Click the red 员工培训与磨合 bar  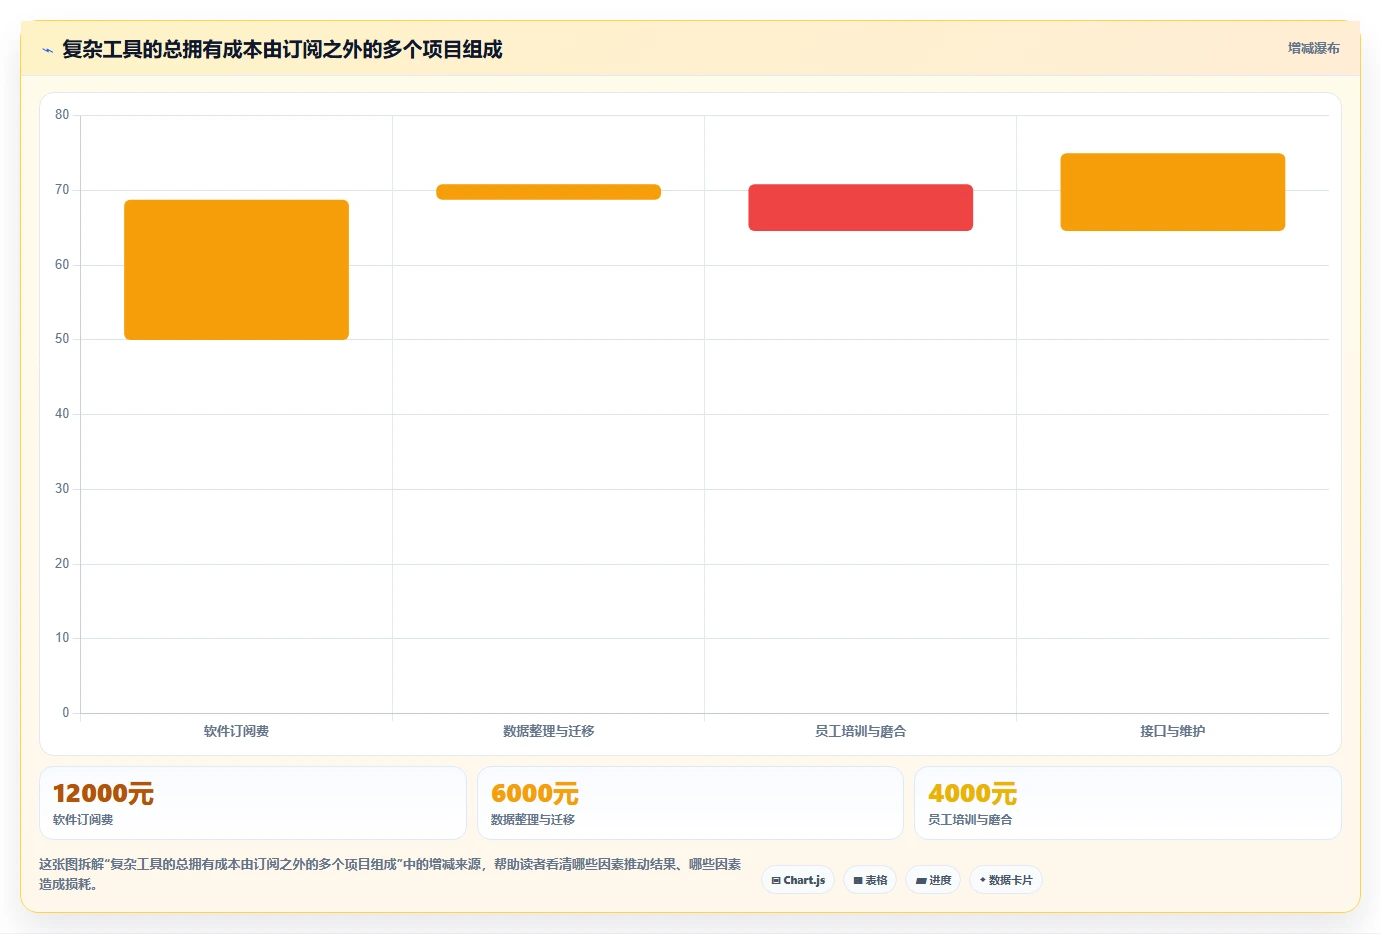tap(860, 208)
